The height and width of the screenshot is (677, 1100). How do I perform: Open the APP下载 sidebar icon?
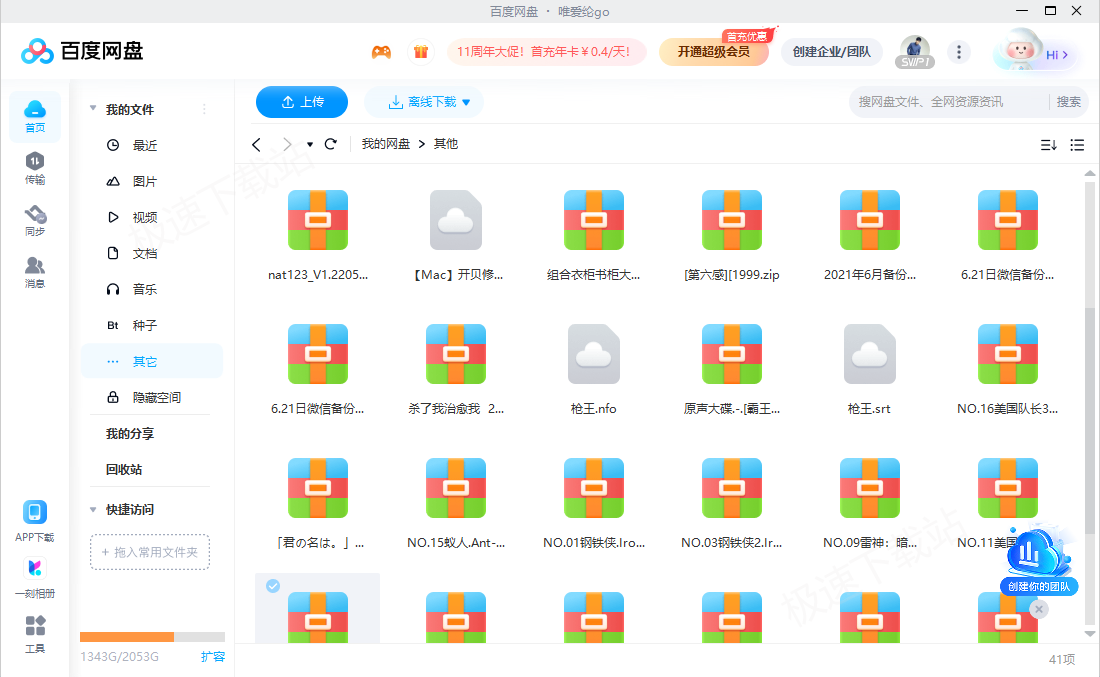click(x=35, y=521)
